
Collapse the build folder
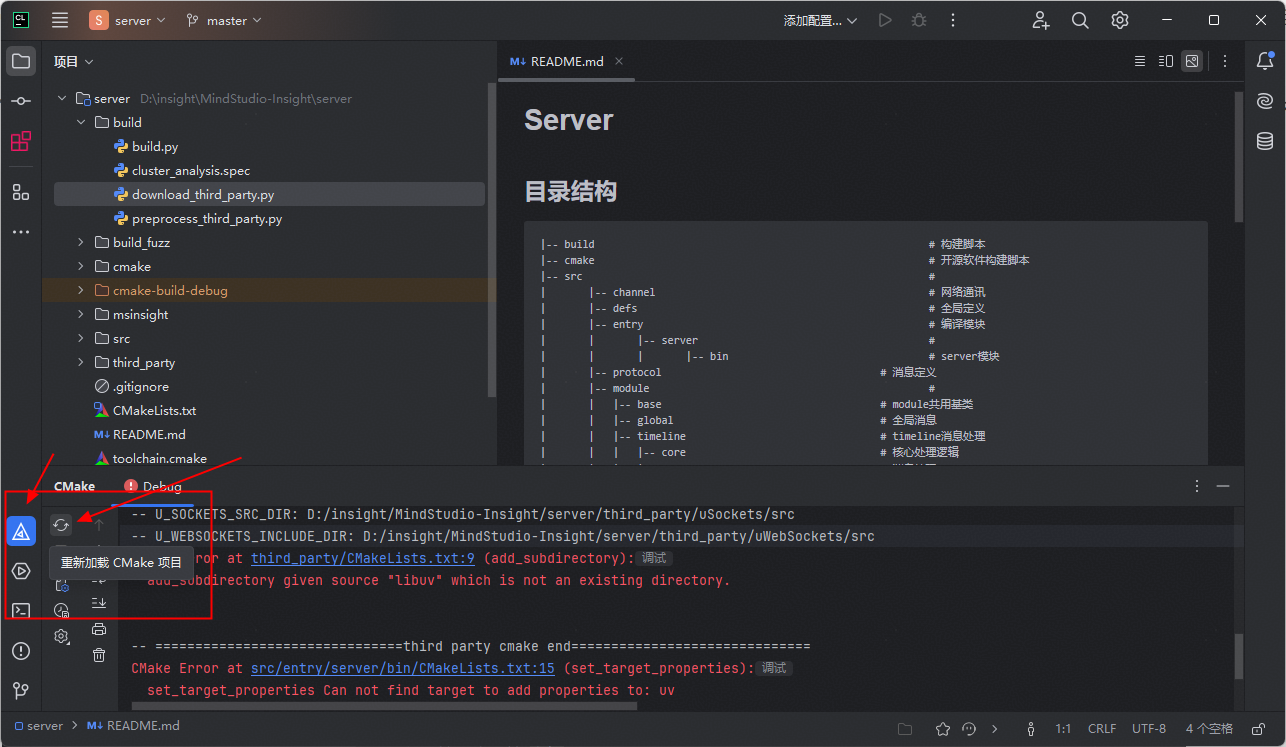(81, 122)
